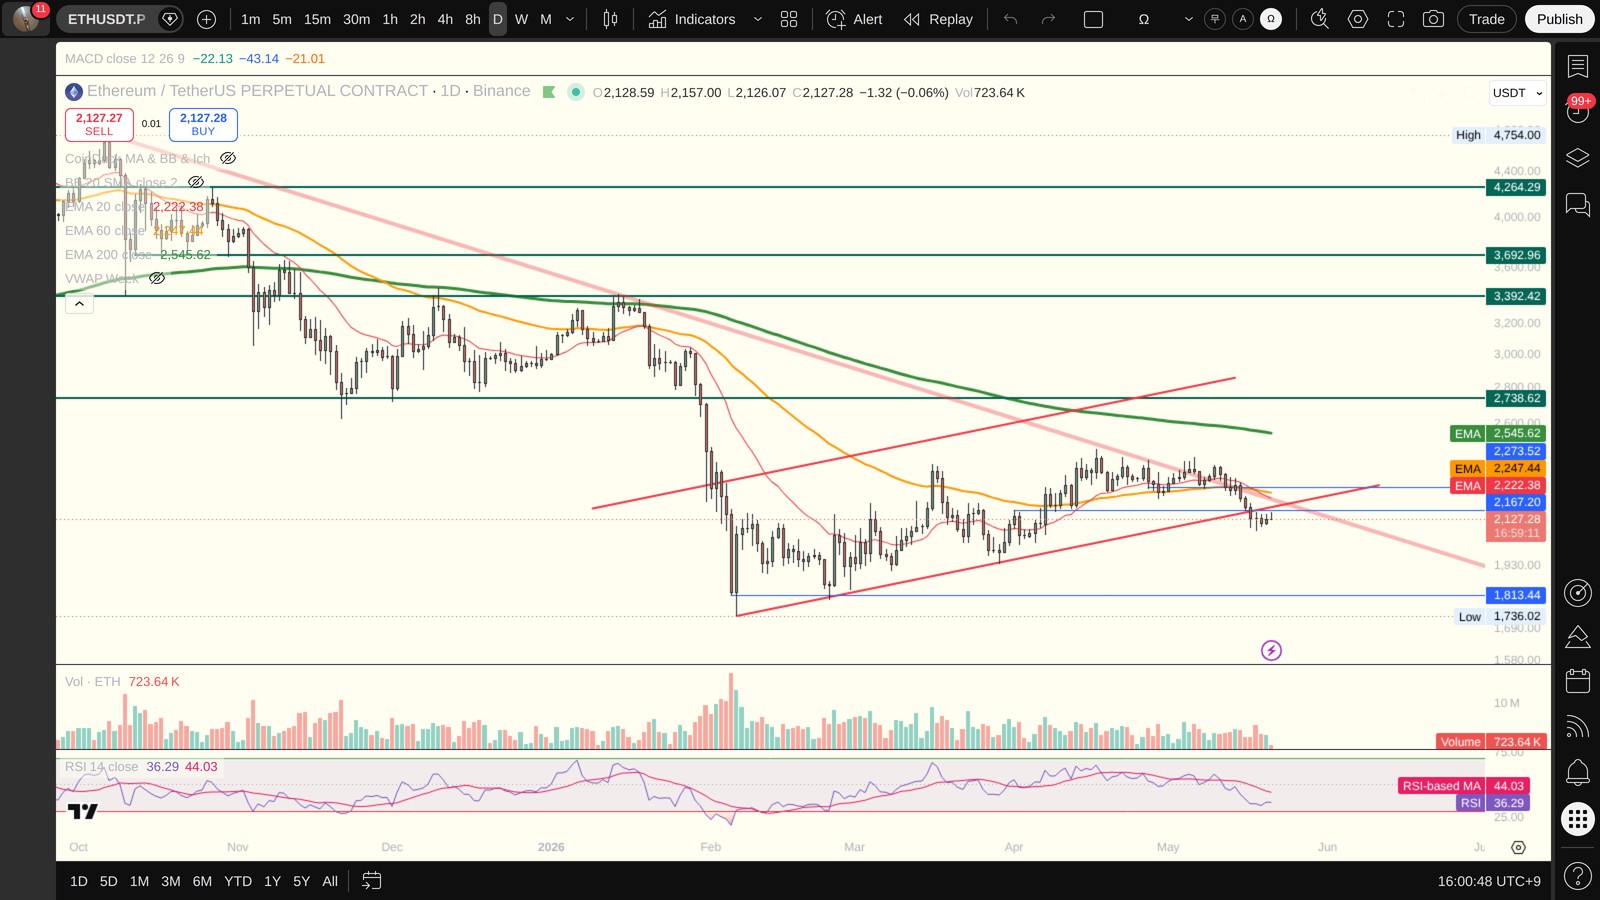Create an Alert from the toolbar
The height and width of the screenshot is (900, 1600).
tap(855, 19)
